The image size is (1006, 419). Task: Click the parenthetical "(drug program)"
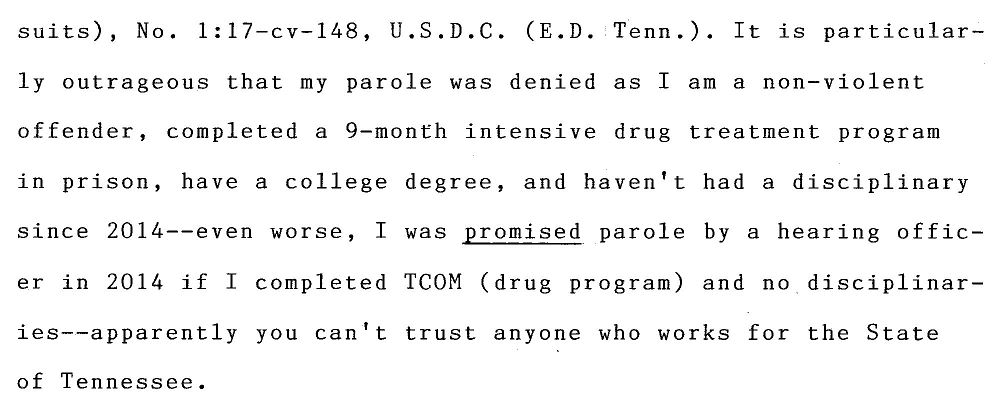coord(583,284)
